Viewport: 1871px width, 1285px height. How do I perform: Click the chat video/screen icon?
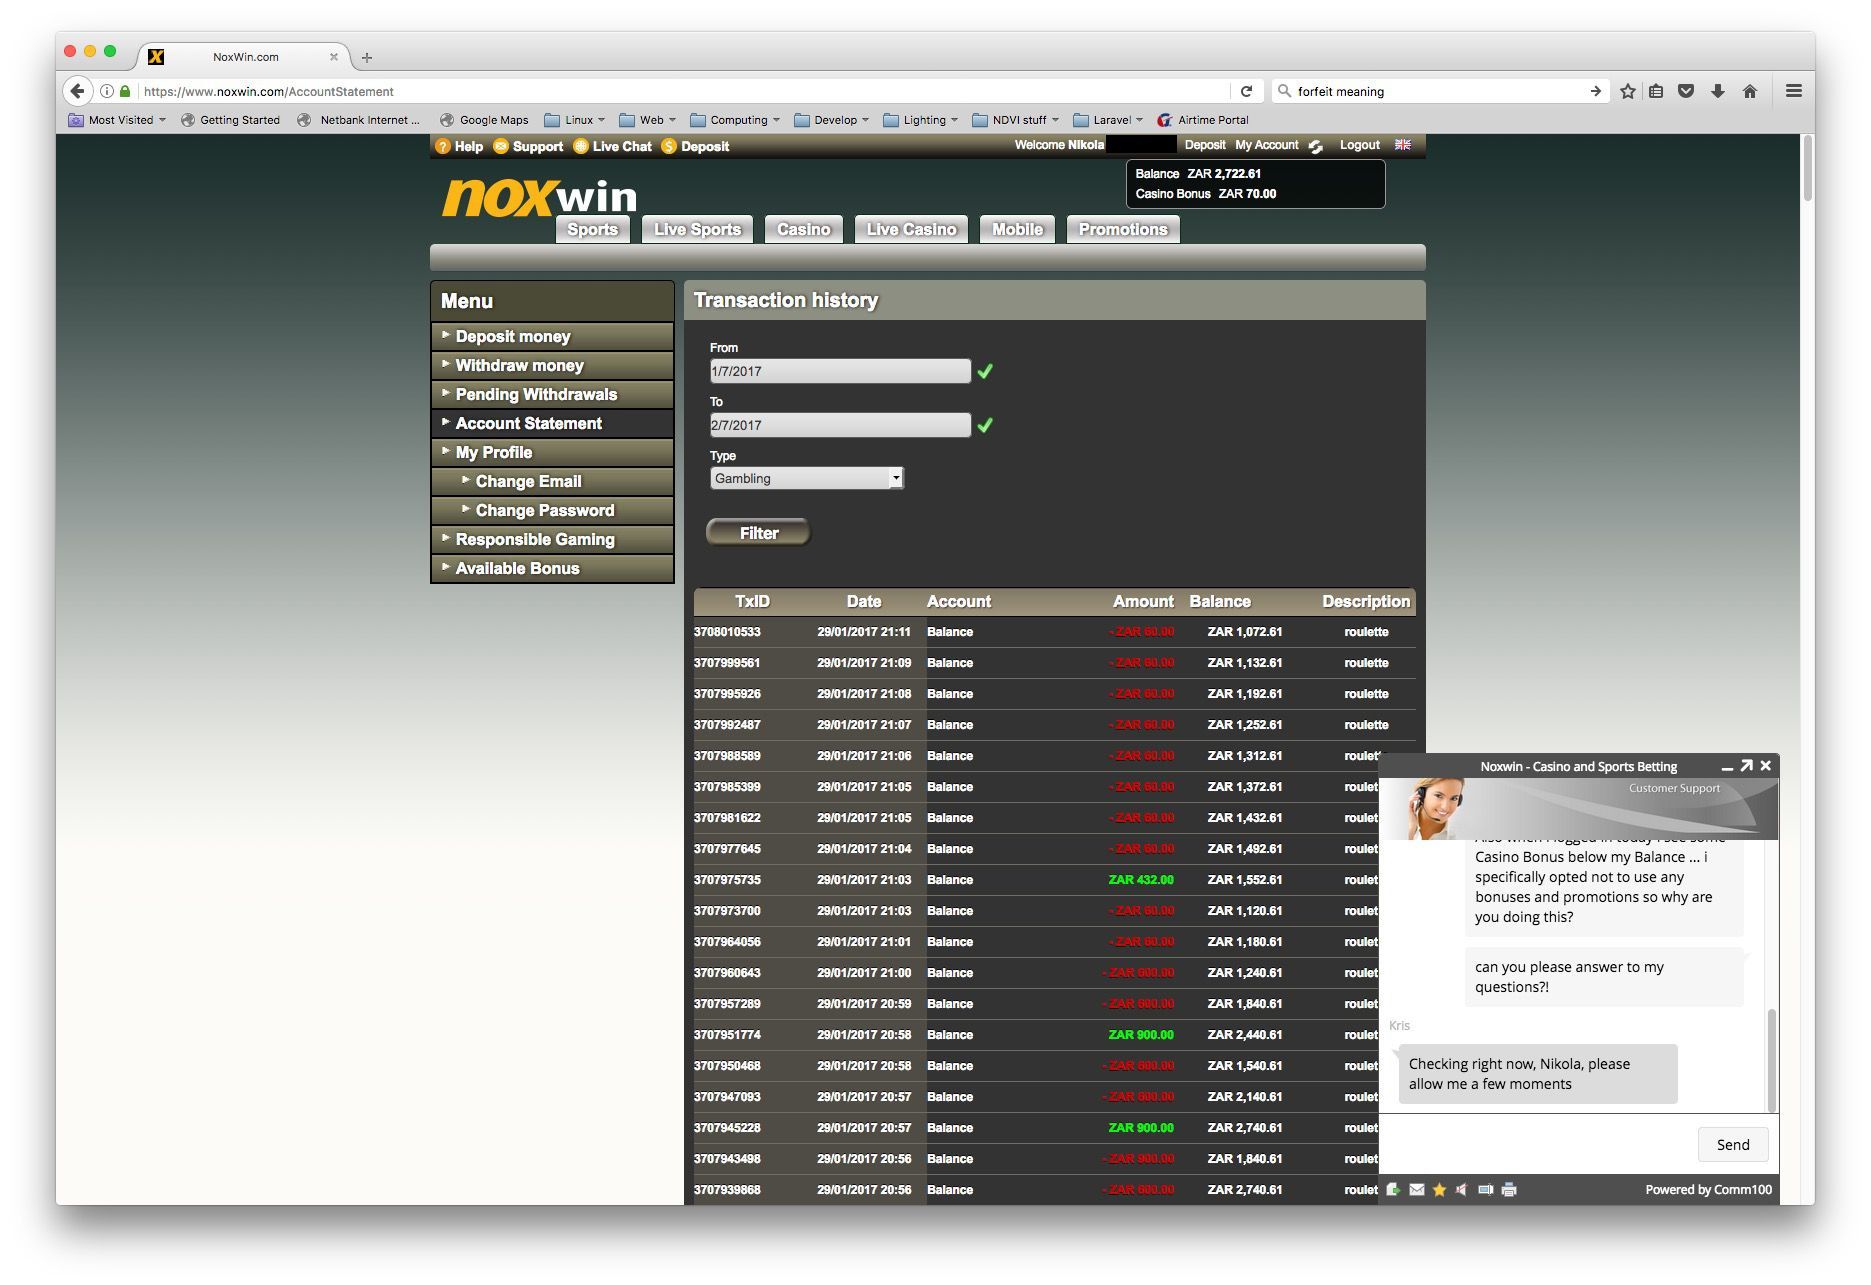point(1486,1189)
